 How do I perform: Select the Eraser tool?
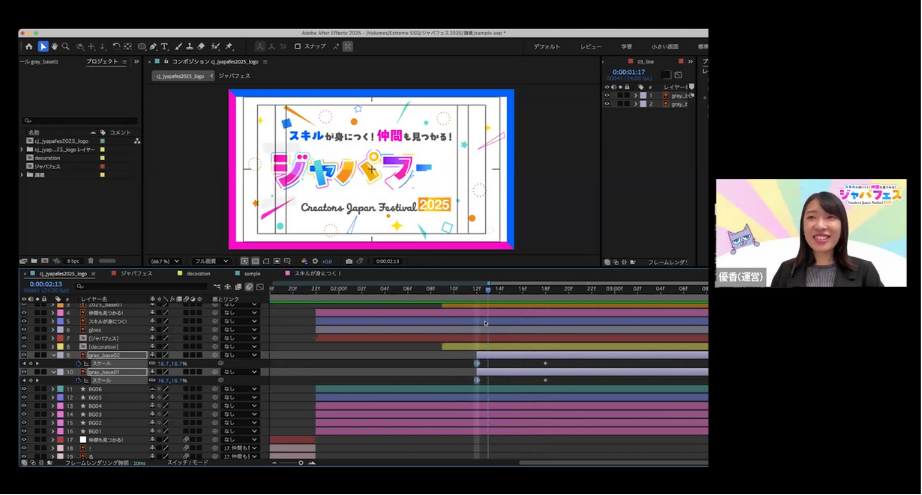(x=201, y=46)
